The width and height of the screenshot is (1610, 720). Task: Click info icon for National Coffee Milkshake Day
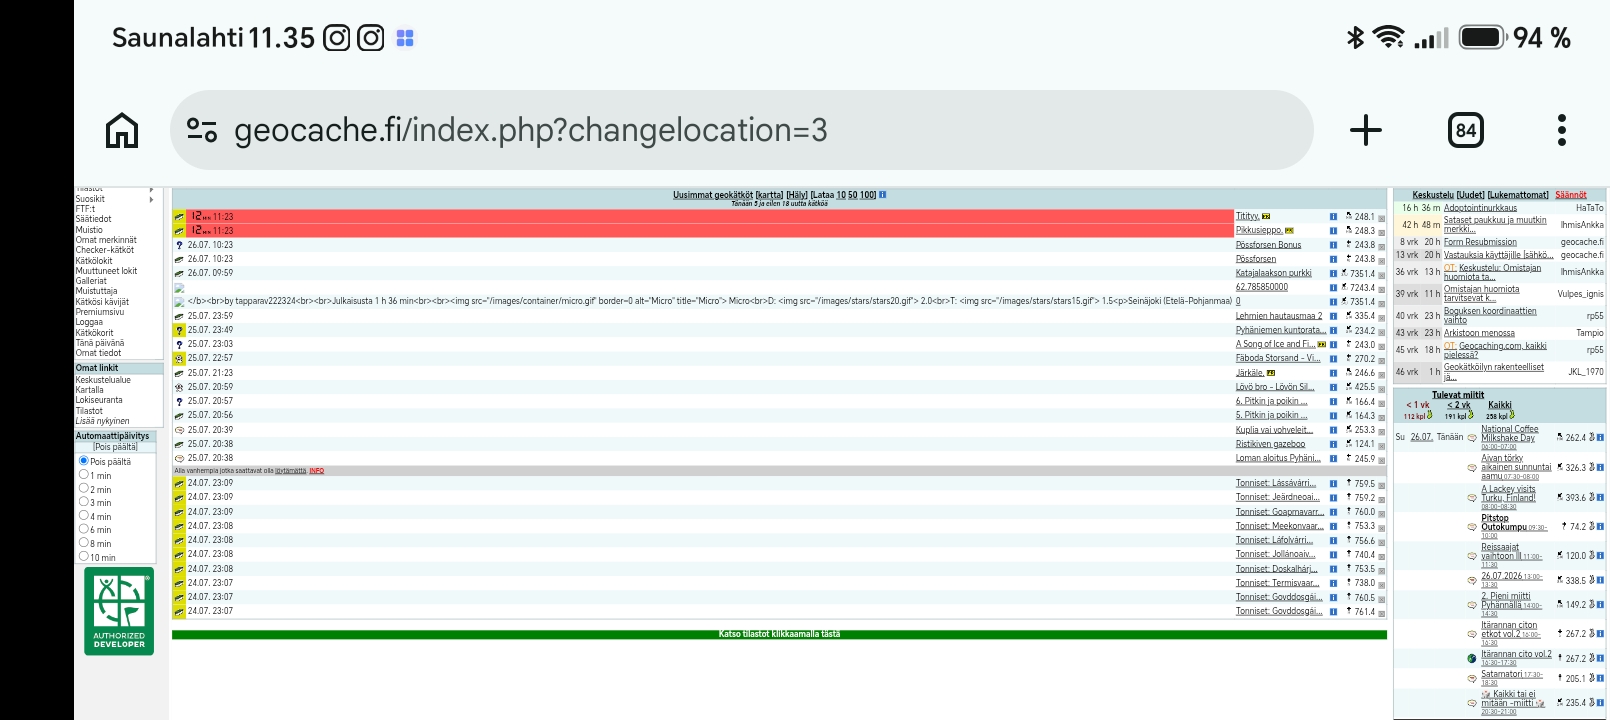(x=1600, y=438)
